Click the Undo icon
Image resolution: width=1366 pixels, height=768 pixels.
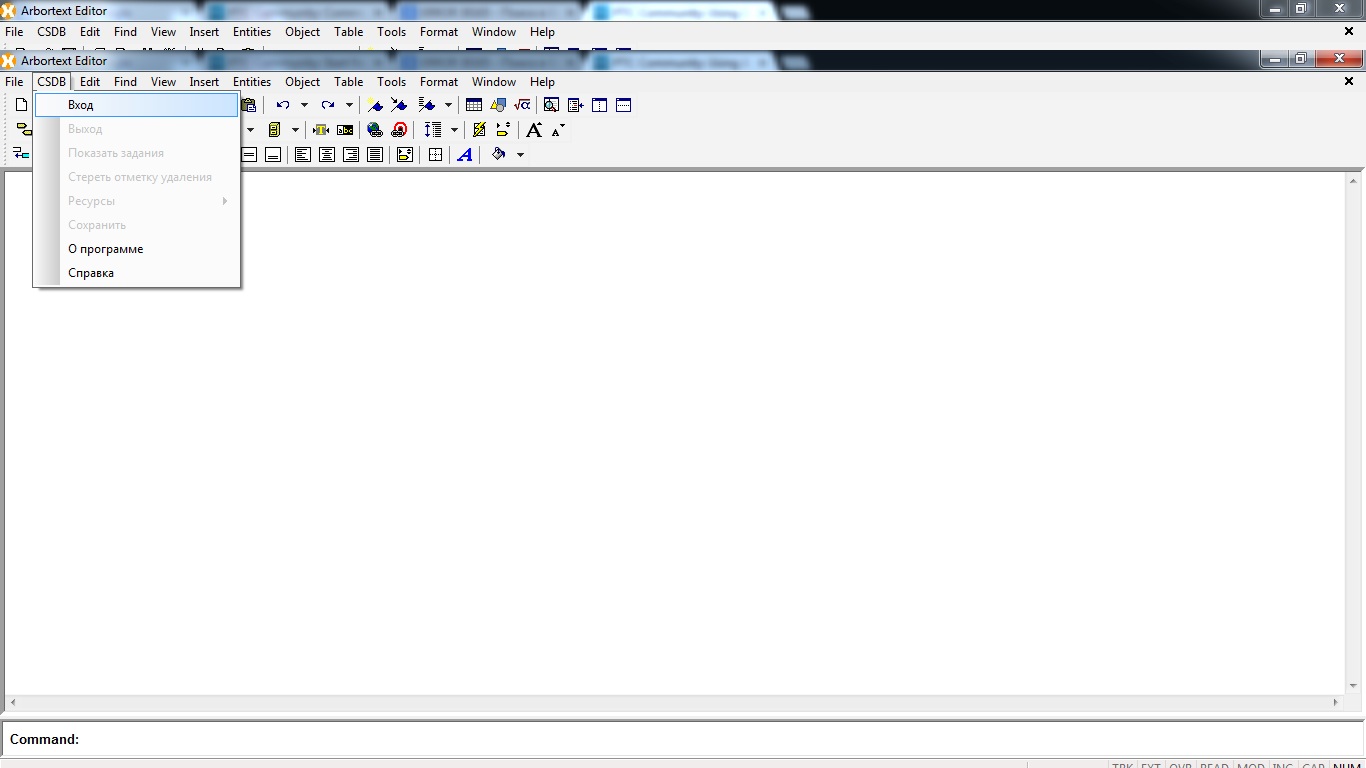pos(281,104)
